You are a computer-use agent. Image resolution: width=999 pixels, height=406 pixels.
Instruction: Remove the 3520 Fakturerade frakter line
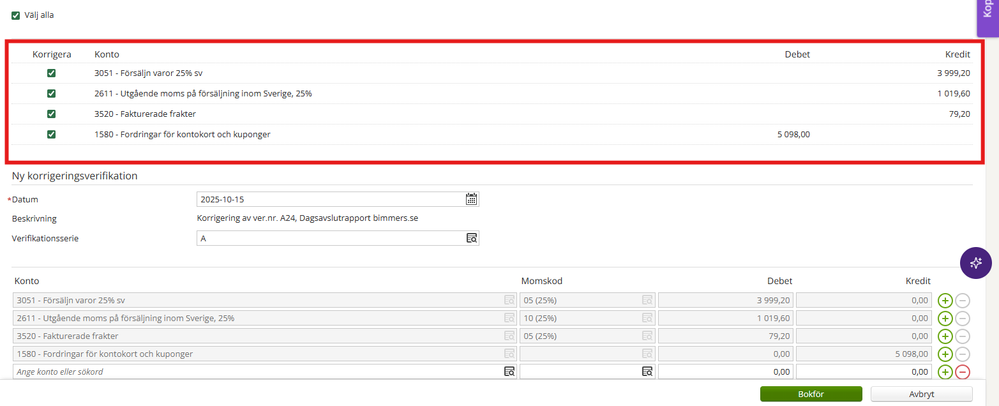pyautogui.click(x=963, y=336)
